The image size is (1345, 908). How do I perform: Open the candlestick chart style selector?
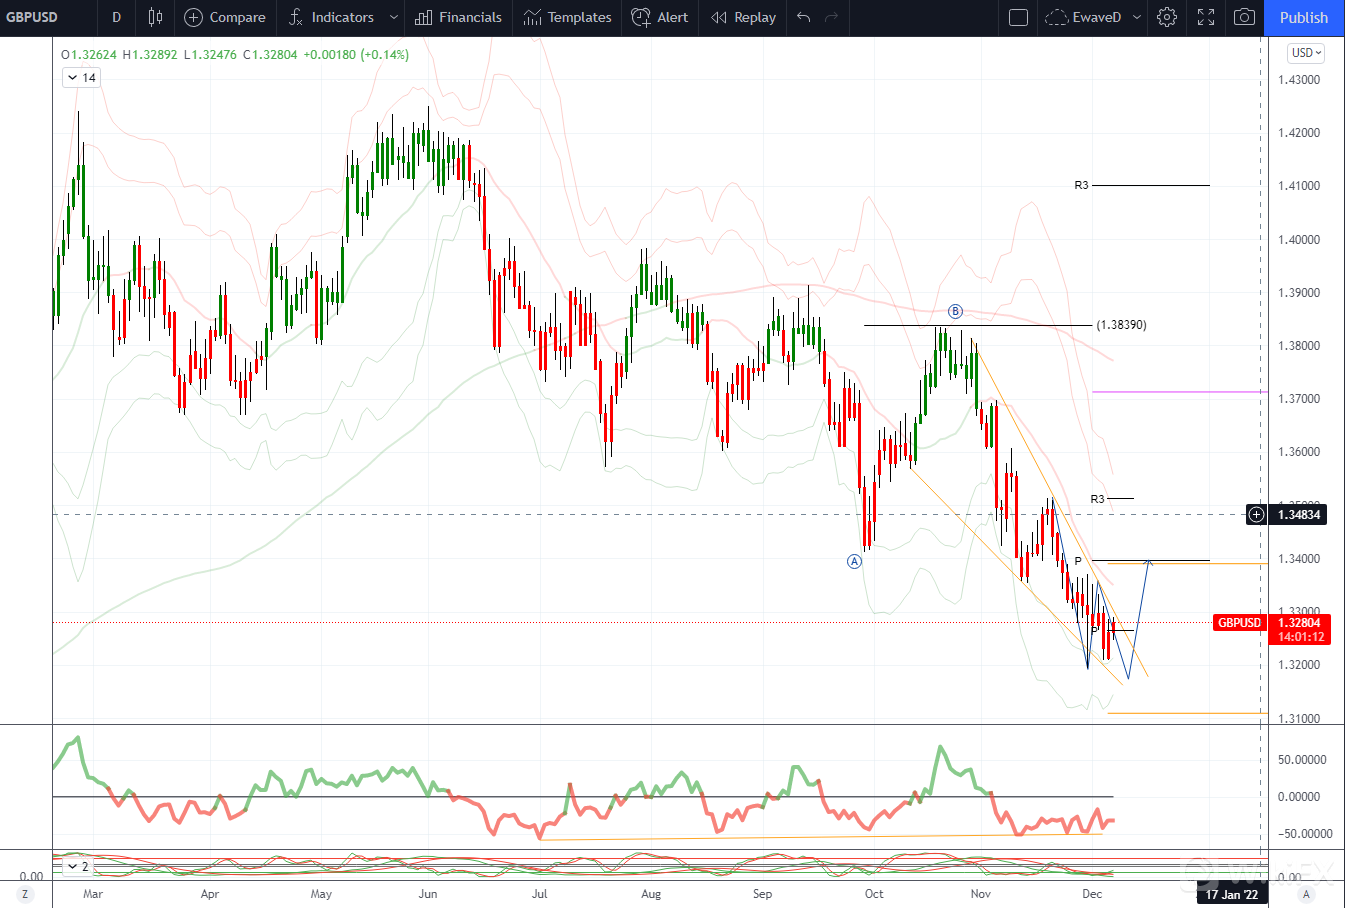(155, 17)
